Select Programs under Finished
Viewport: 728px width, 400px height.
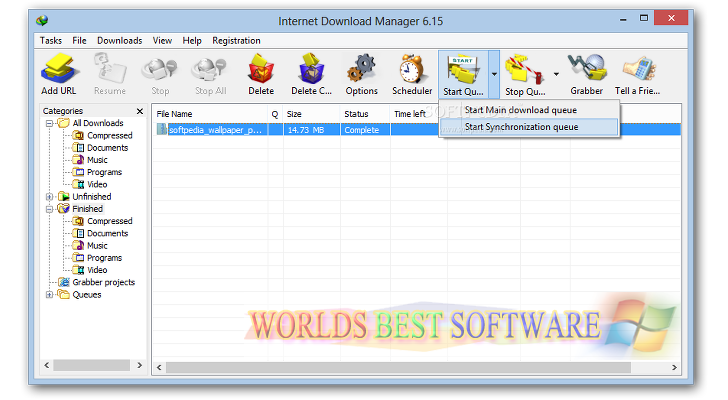(x=104, y=258)
